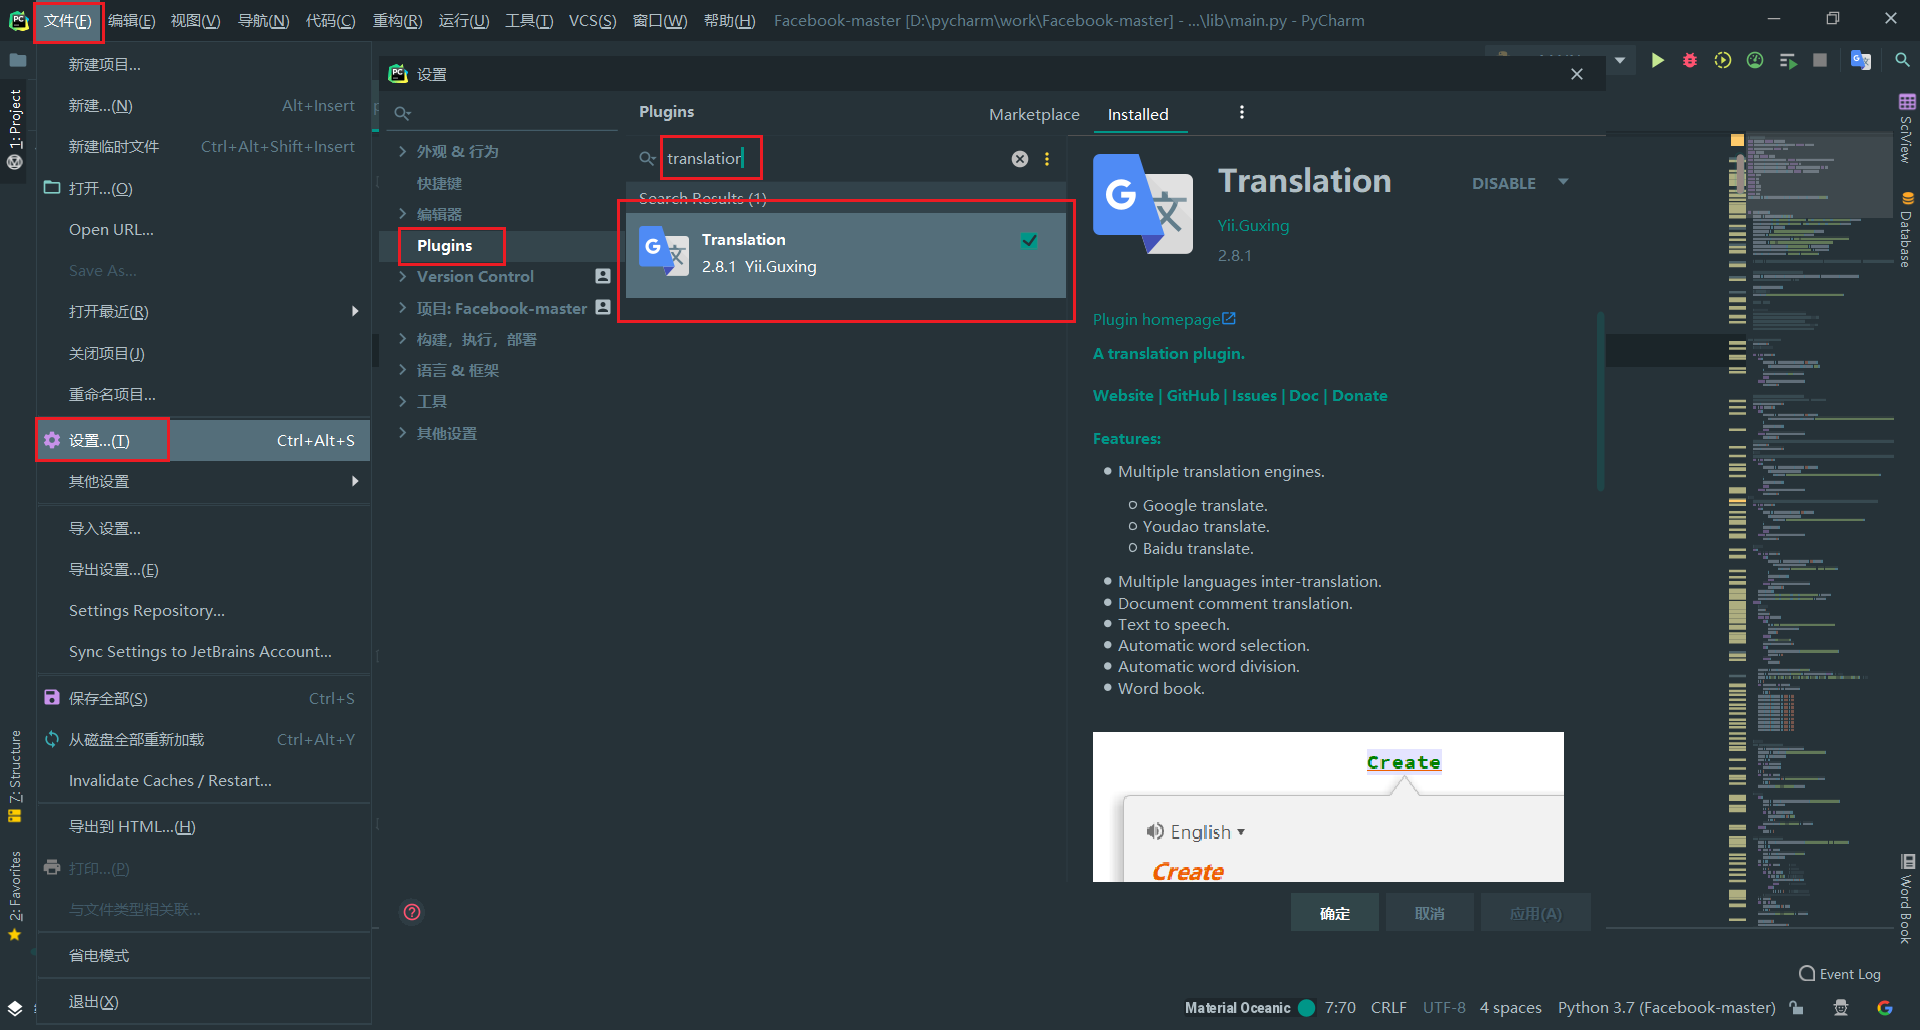Click the large Translation plugin logo

(x=1143, y=204)
